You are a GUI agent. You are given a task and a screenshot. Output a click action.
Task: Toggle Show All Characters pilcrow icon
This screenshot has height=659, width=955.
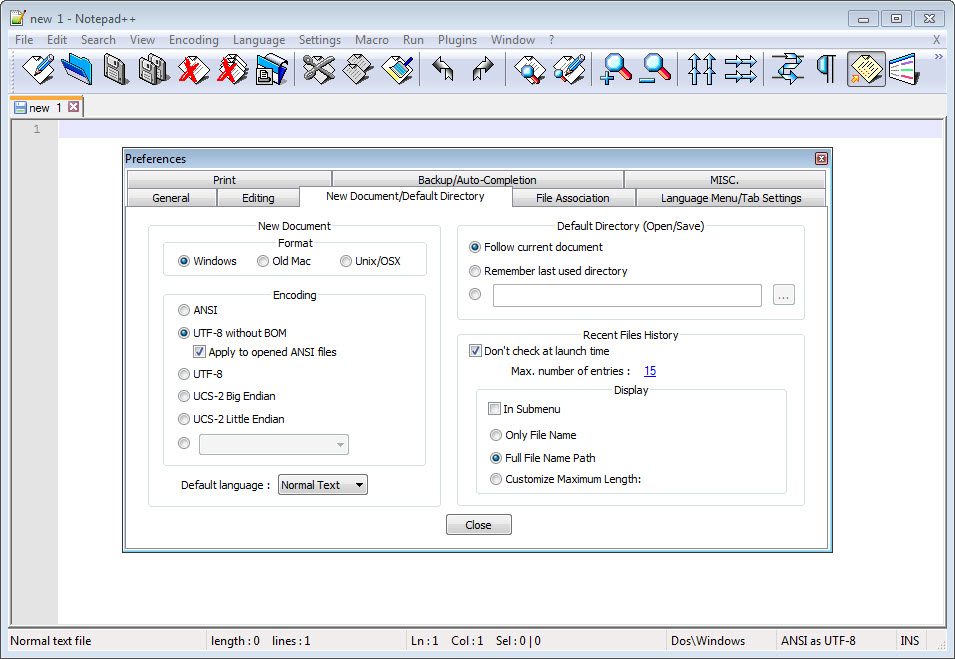click(826, 70)
